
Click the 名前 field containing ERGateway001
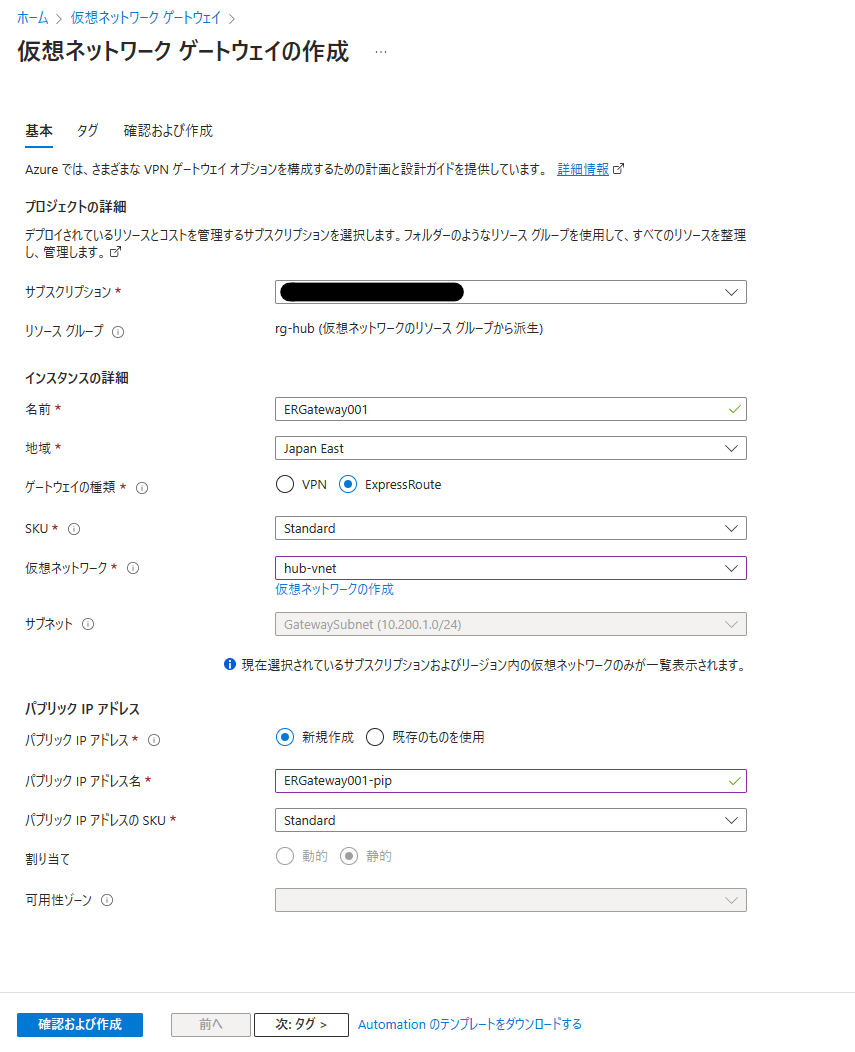[511, 409]
